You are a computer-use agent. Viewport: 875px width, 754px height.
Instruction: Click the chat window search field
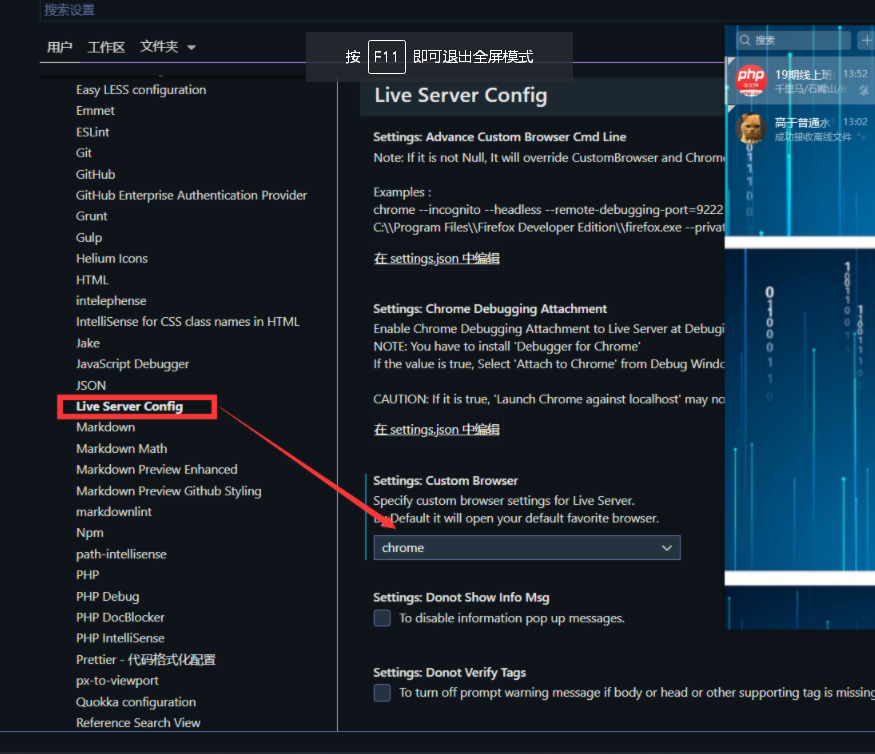(x=795, y=40)
